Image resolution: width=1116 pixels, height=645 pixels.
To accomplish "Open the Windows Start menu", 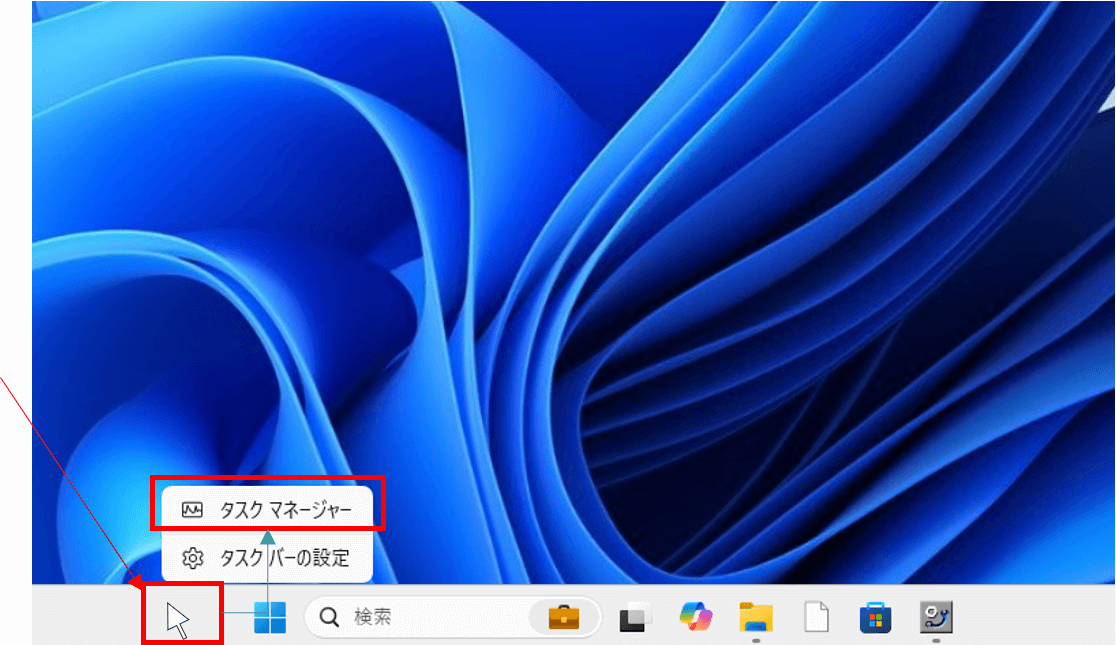I will (269, 618).
